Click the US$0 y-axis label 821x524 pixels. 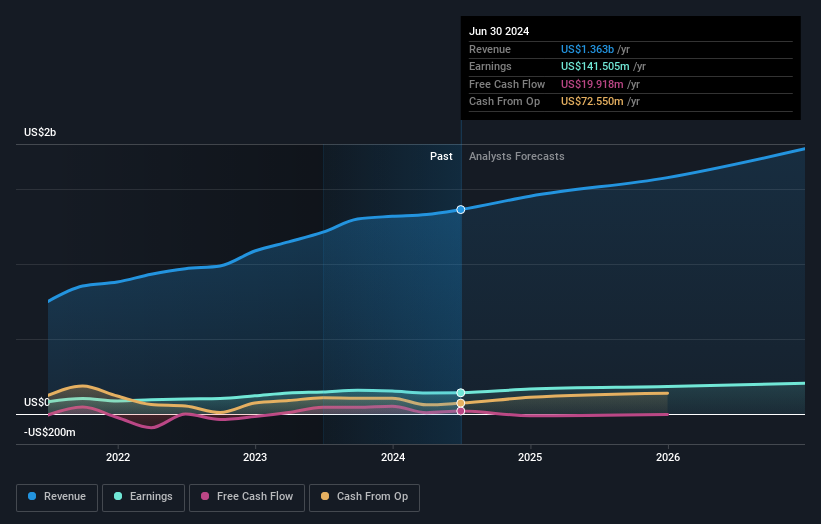click(x=37, y=402)
